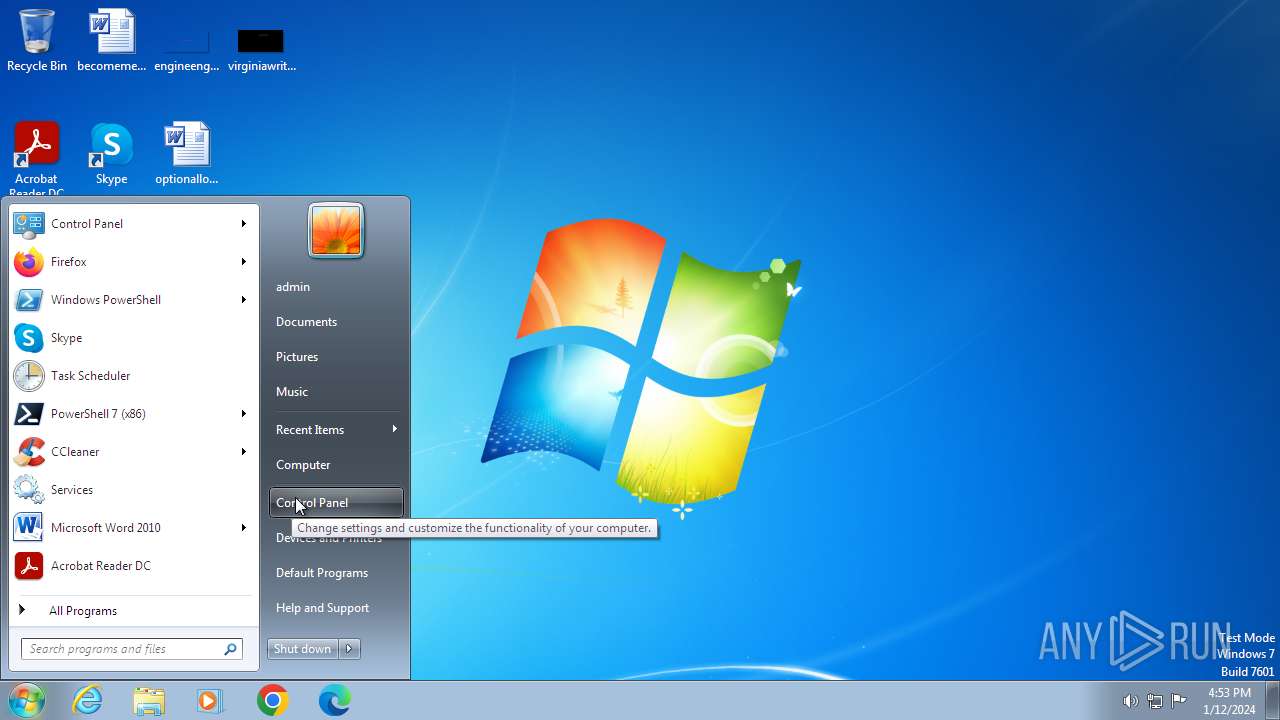Open shutdown options arrow next to Shut down
The width and height of the screenshot is (1280, 720).
coord(349,649)
